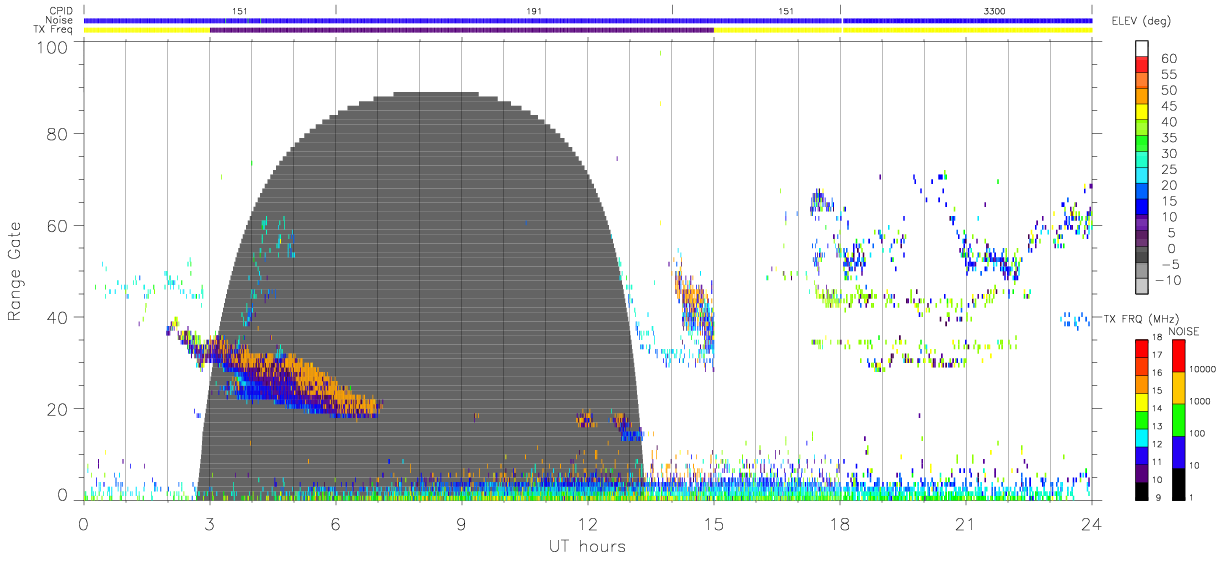1228x567 pixels.
Task: Click x-axis tick label "24"
Action: pyautogui.click(x=1091, y=524)
